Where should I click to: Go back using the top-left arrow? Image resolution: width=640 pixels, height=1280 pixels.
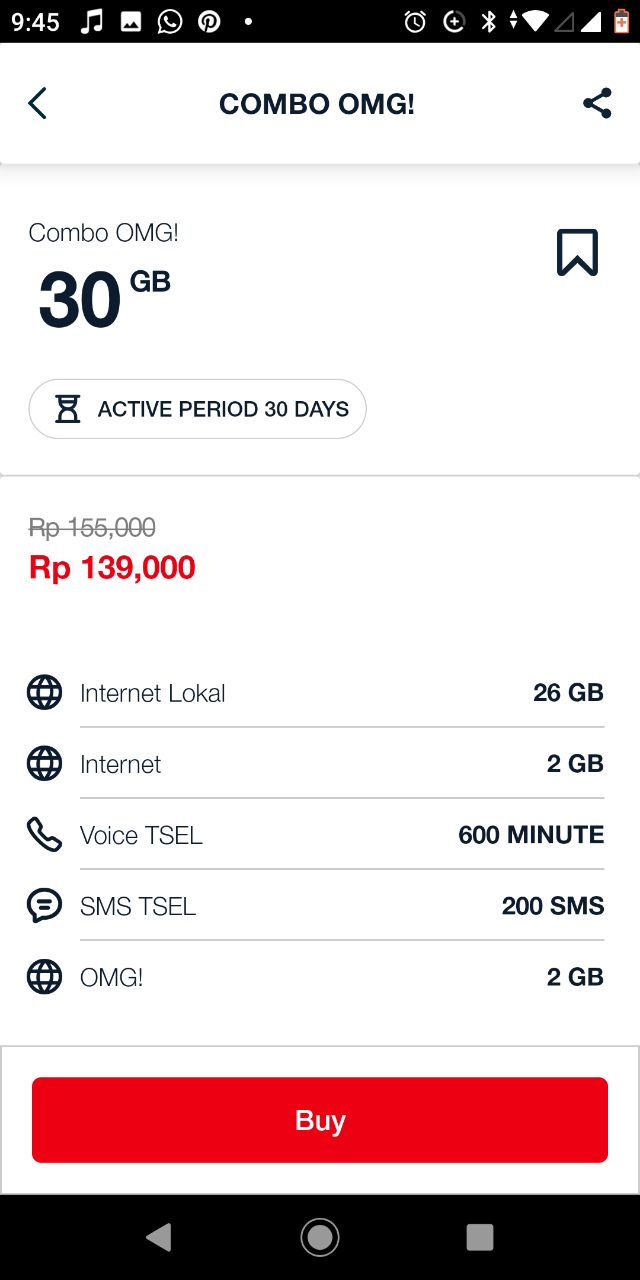[37, 103]
